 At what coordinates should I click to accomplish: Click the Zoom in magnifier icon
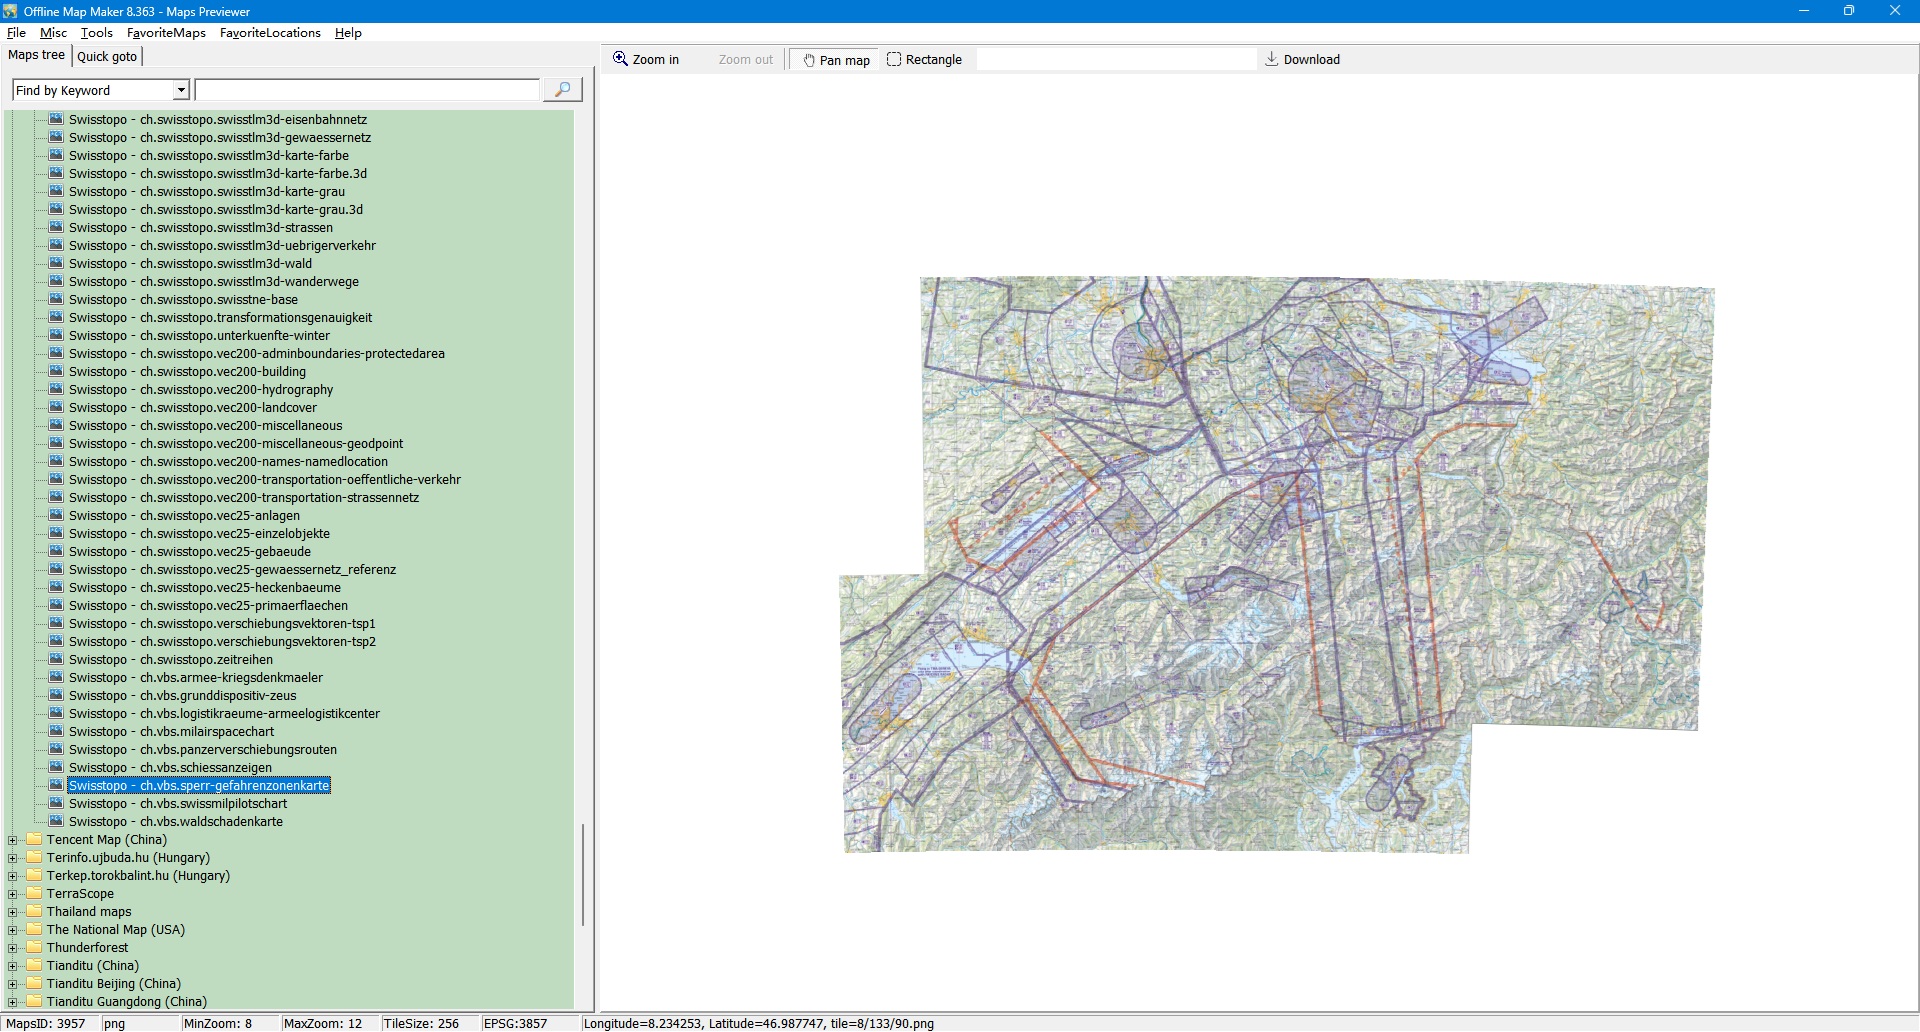click(620, 59)
